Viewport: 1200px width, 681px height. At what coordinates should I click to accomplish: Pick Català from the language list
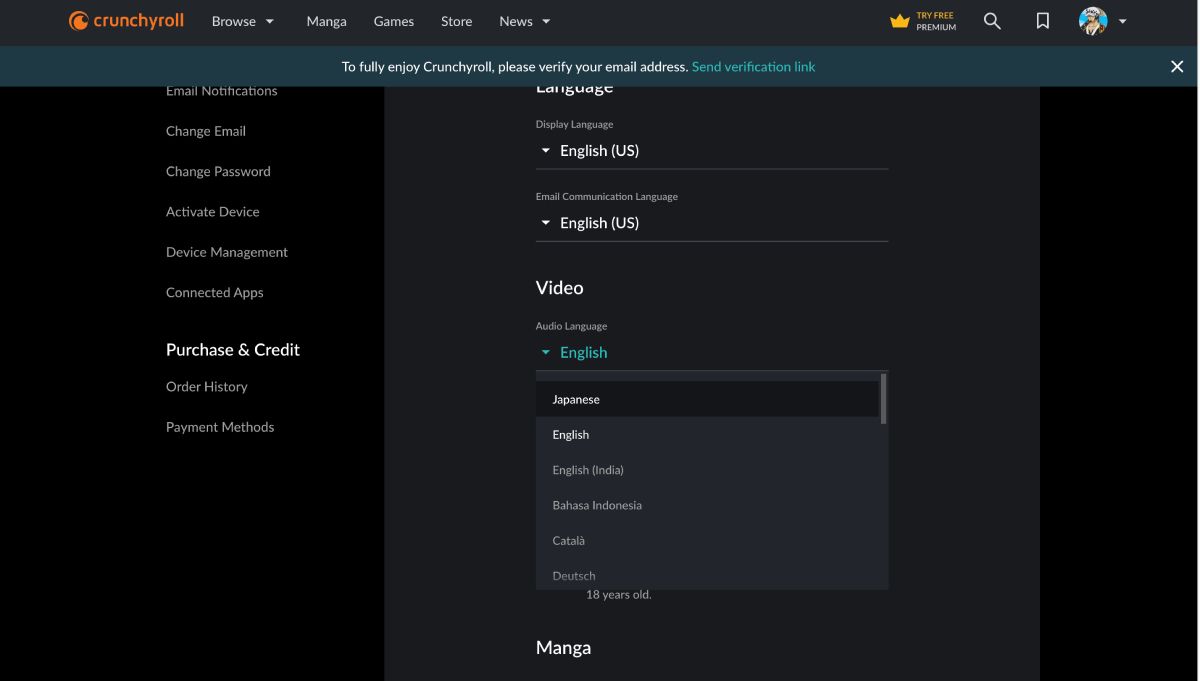click(569, 541)
